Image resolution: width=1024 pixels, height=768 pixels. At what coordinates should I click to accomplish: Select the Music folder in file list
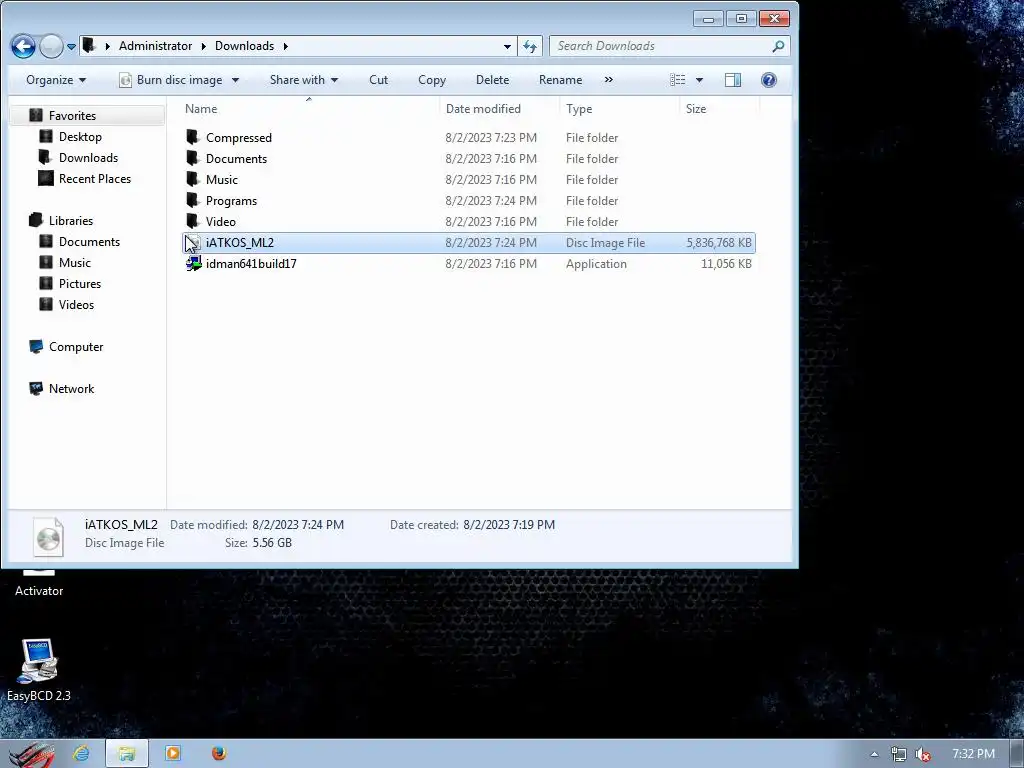click(469, 180)
